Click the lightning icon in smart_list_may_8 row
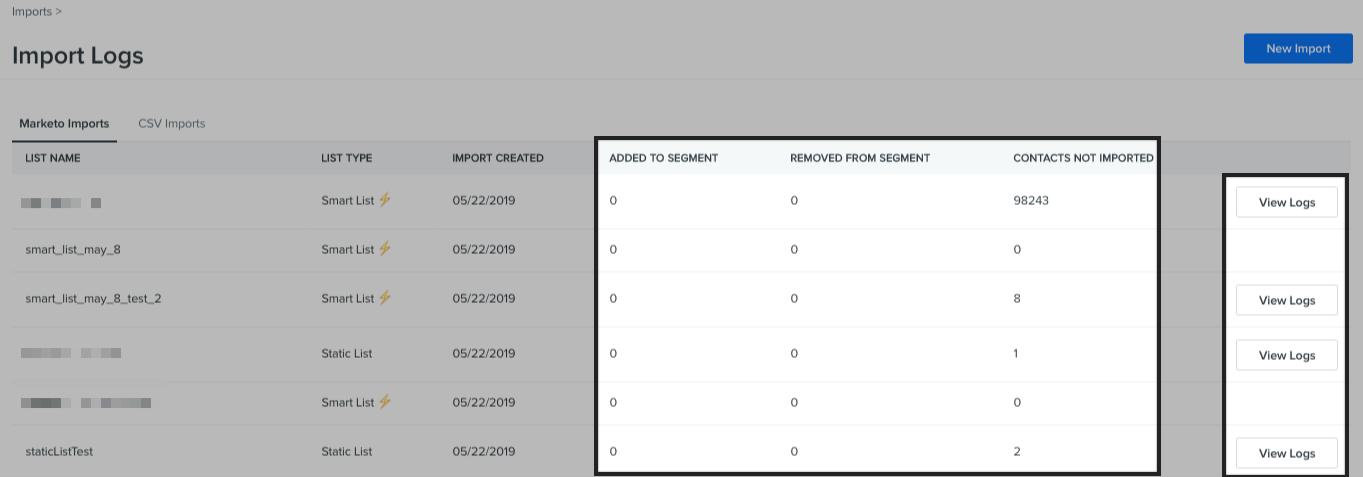The height and width of the screenshot is (477, 1363). tap(385, 249)
